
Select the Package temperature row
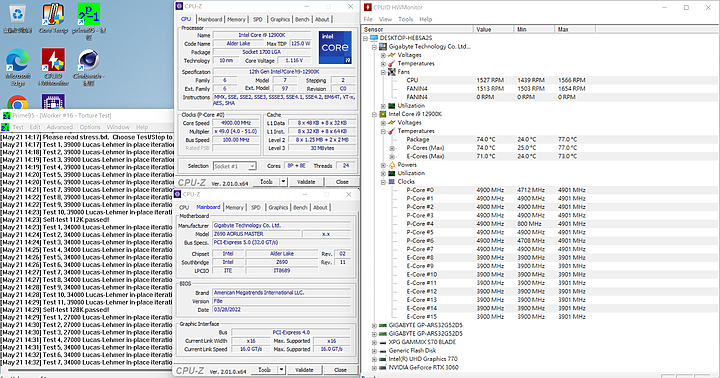(x=540, y=140)
